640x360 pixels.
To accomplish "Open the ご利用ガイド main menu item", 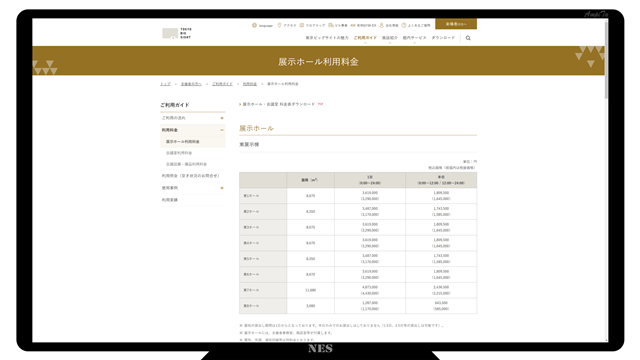I will (x=365, y=38).
